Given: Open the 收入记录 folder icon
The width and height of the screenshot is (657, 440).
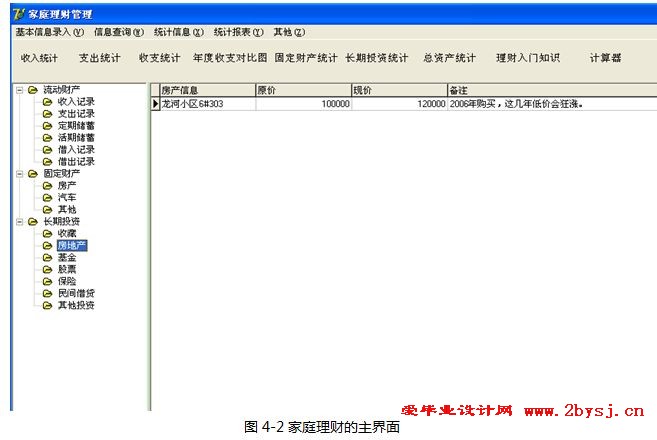Looking at the screenshot, I should point(47,102).
